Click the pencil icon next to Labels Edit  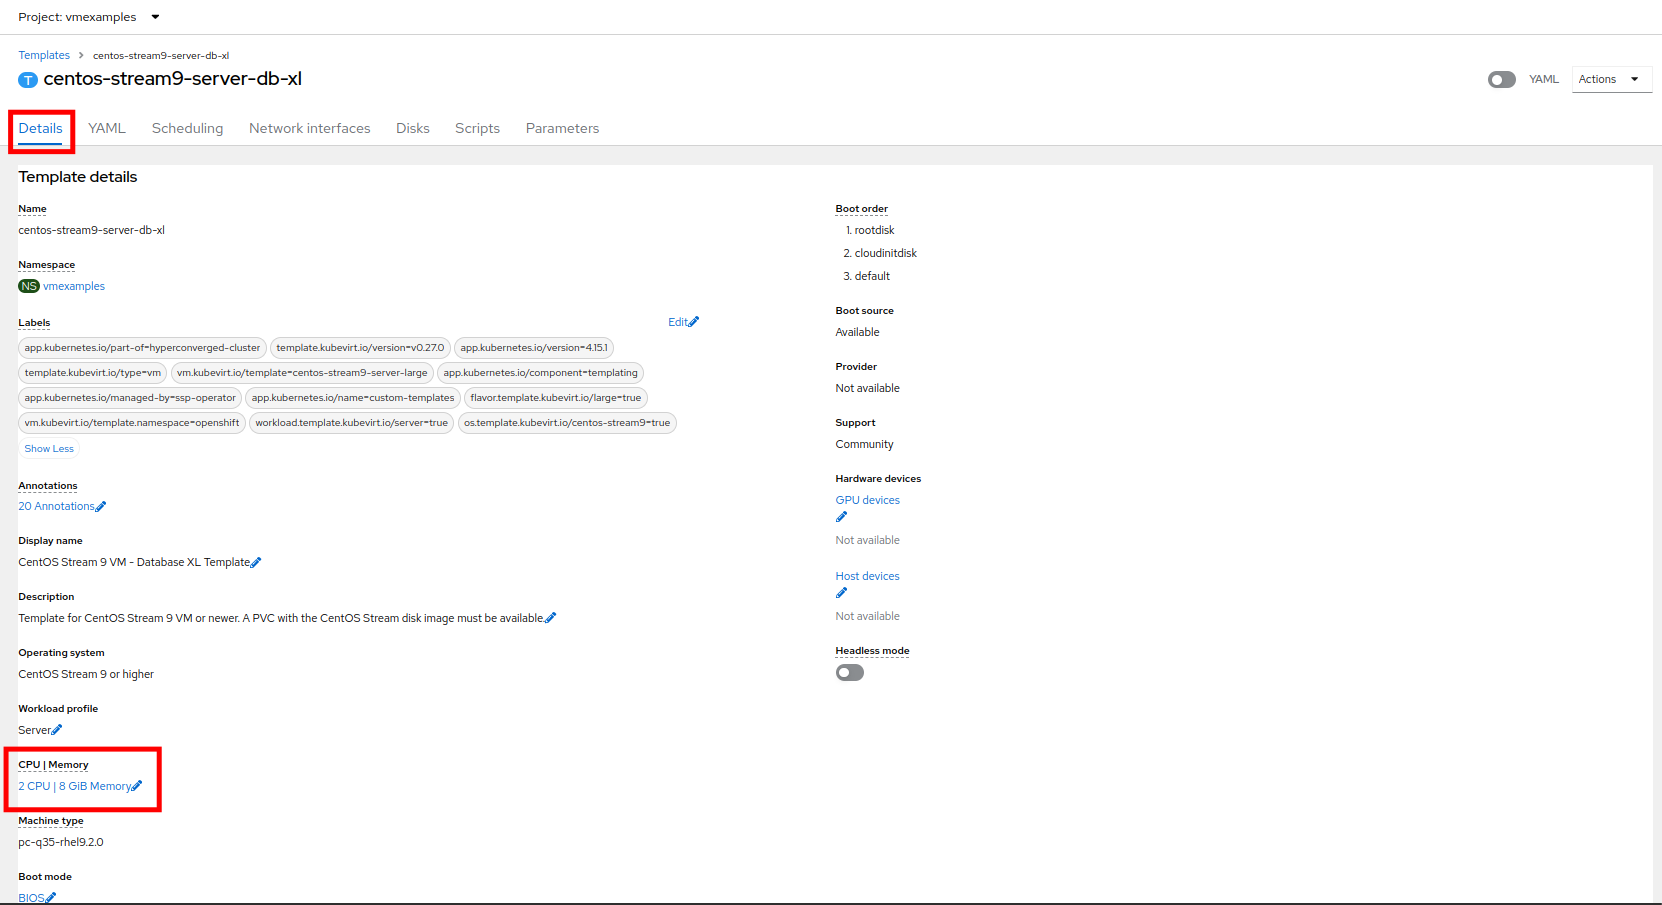click(694, 322)
